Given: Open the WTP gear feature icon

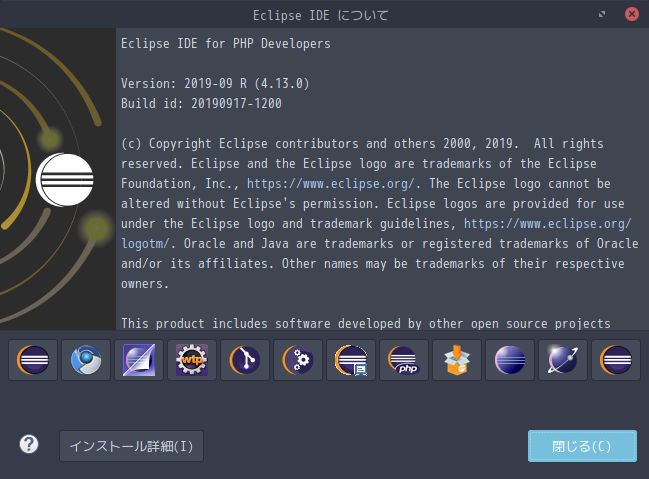Looking at the screenshot, I should coord(192,360).
